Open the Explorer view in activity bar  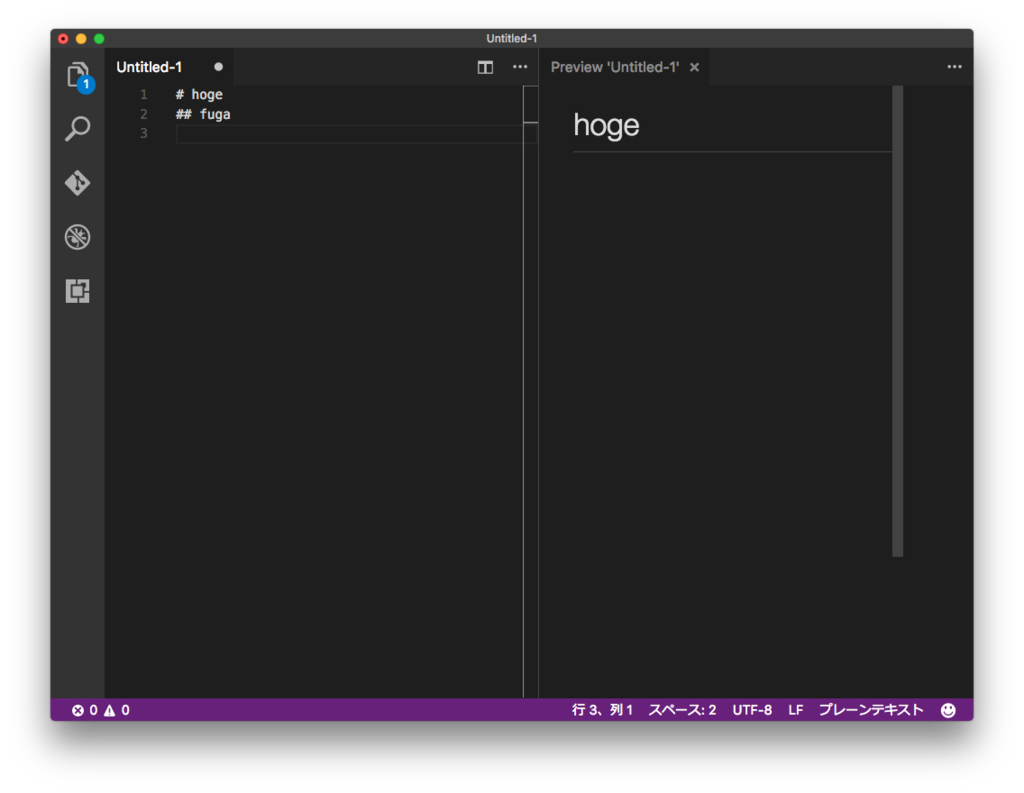tap(78, 76)
